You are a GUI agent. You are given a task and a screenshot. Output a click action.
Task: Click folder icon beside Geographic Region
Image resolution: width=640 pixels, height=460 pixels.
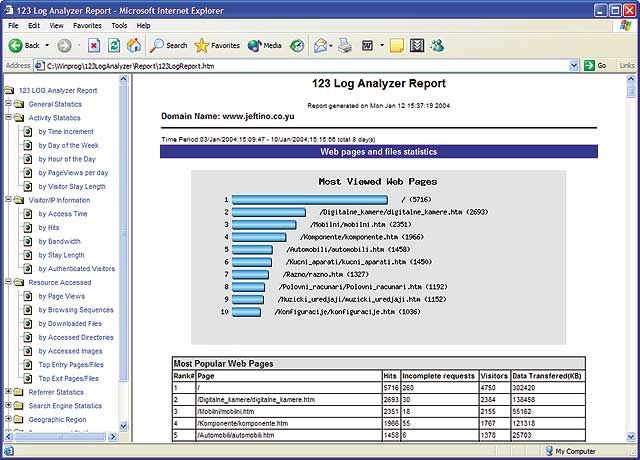18,420
